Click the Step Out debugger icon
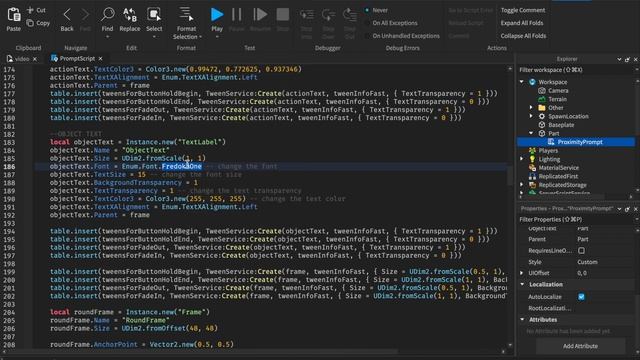Viewport: 640px width, 360px height. point(350,15)
